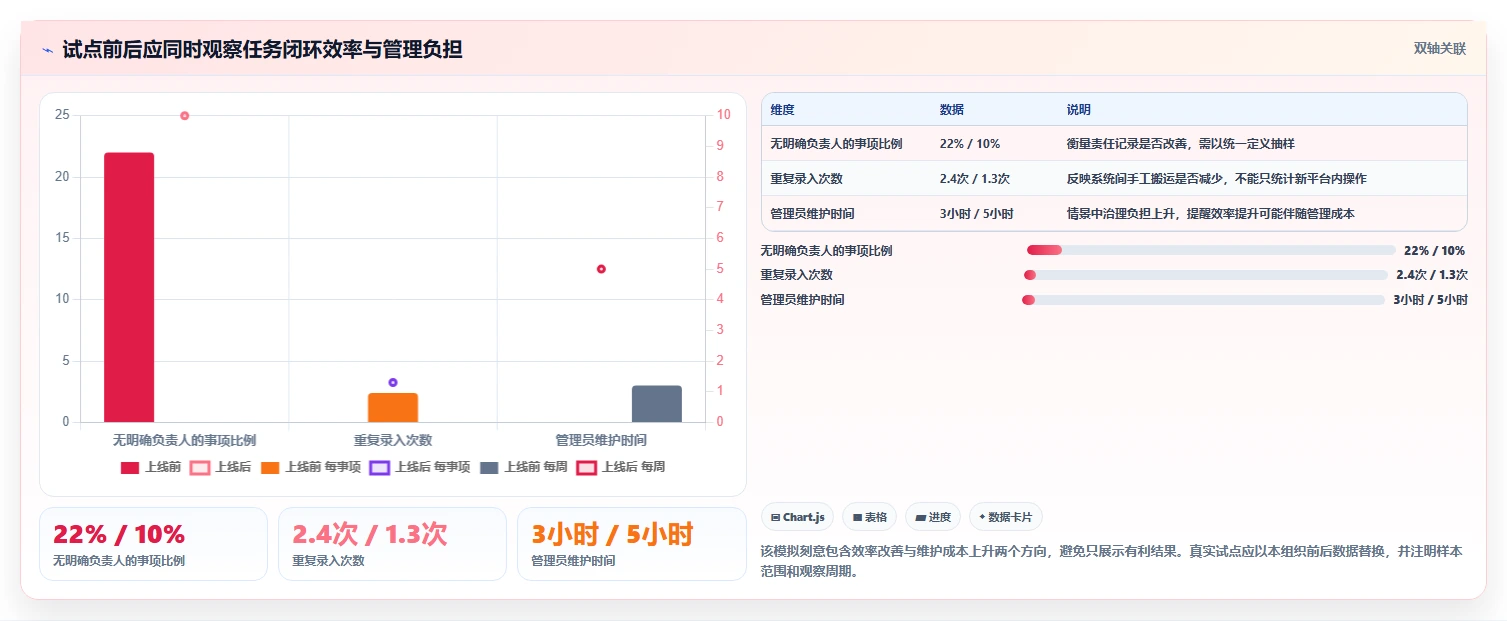Click the progress bar for 无明确负责人的事项比例
The height and width of the screenshot is (621, 1507).
(x=1211, y=250)
